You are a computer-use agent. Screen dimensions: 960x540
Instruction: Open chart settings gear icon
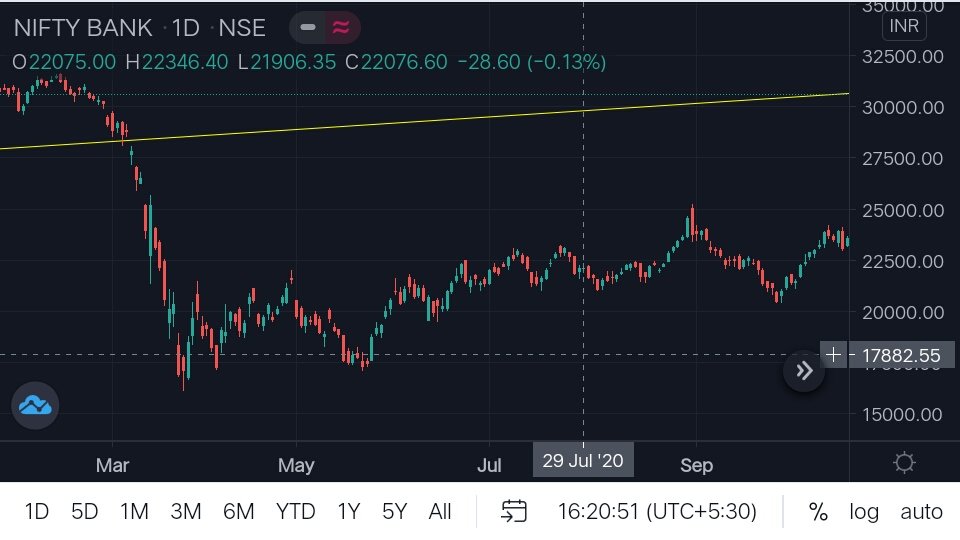pos(904,462)
